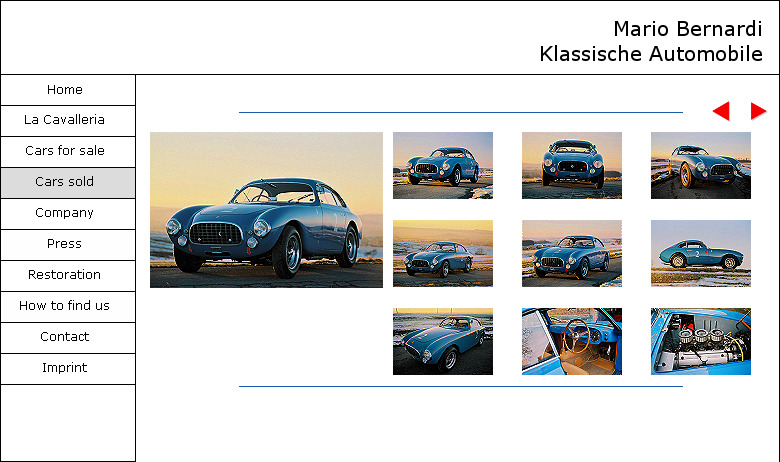The image size is (780, 462).
Task: View the Imprint page
Action: (x=65, y=368)
